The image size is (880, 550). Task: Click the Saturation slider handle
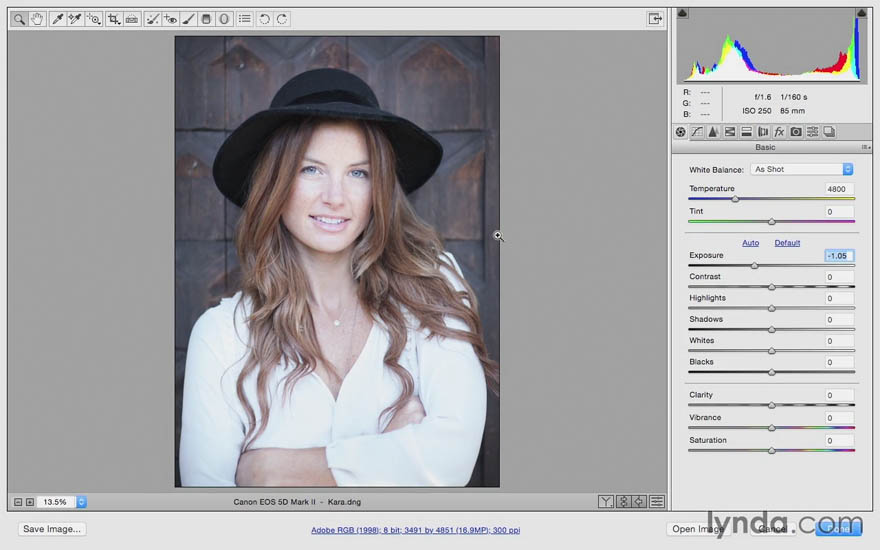pyautogui.click(x=772, y=450)
